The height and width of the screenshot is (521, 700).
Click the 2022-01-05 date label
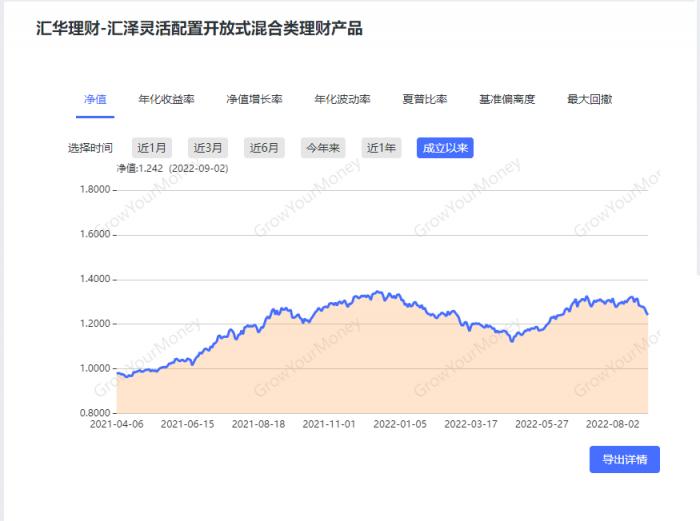click(x=400, y=424)
